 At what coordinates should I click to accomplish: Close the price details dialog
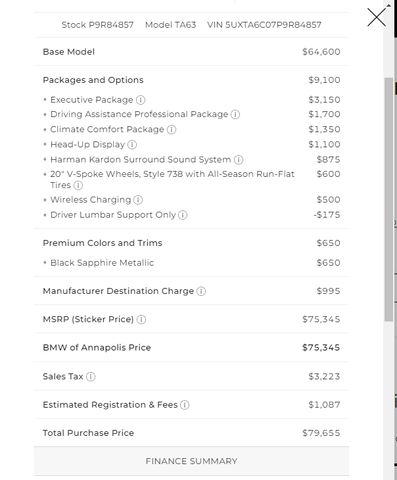(376, 17)
